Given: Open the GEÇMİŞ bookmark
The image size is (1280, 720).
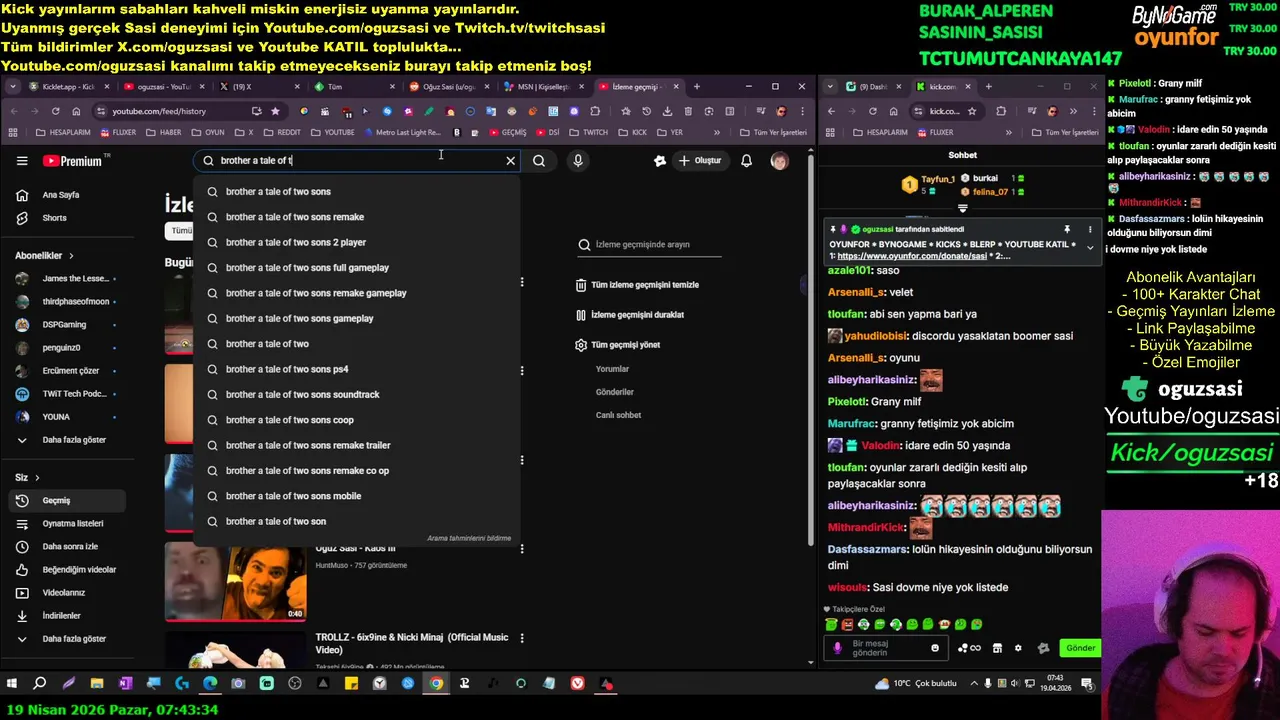Looking at the screenshot, I should [507, 132].
